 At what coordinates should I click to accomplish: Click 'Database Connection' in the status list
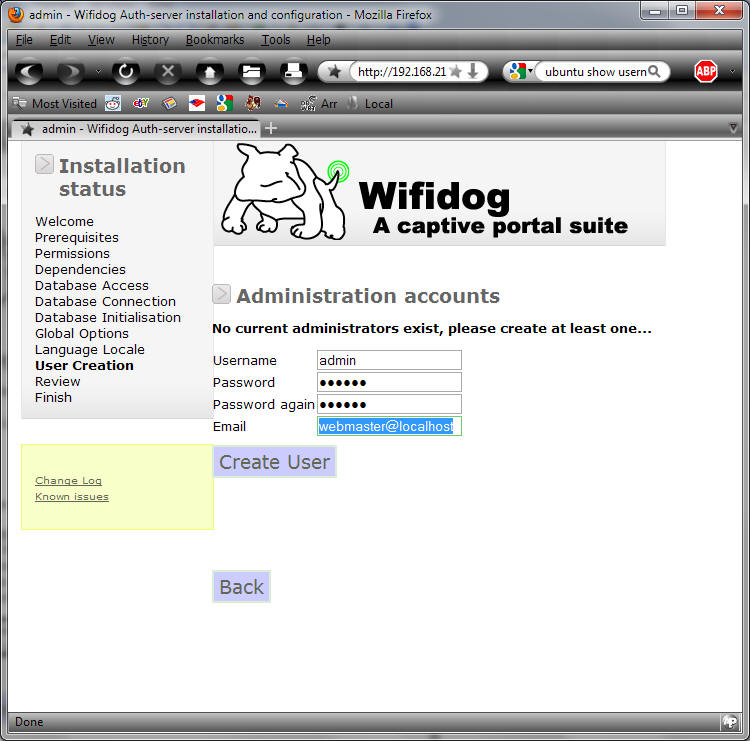(105, 301)
